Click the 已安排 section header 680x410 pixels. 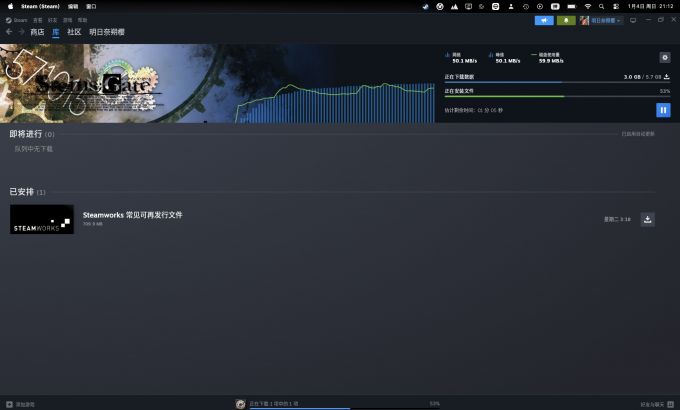[27, 192]
